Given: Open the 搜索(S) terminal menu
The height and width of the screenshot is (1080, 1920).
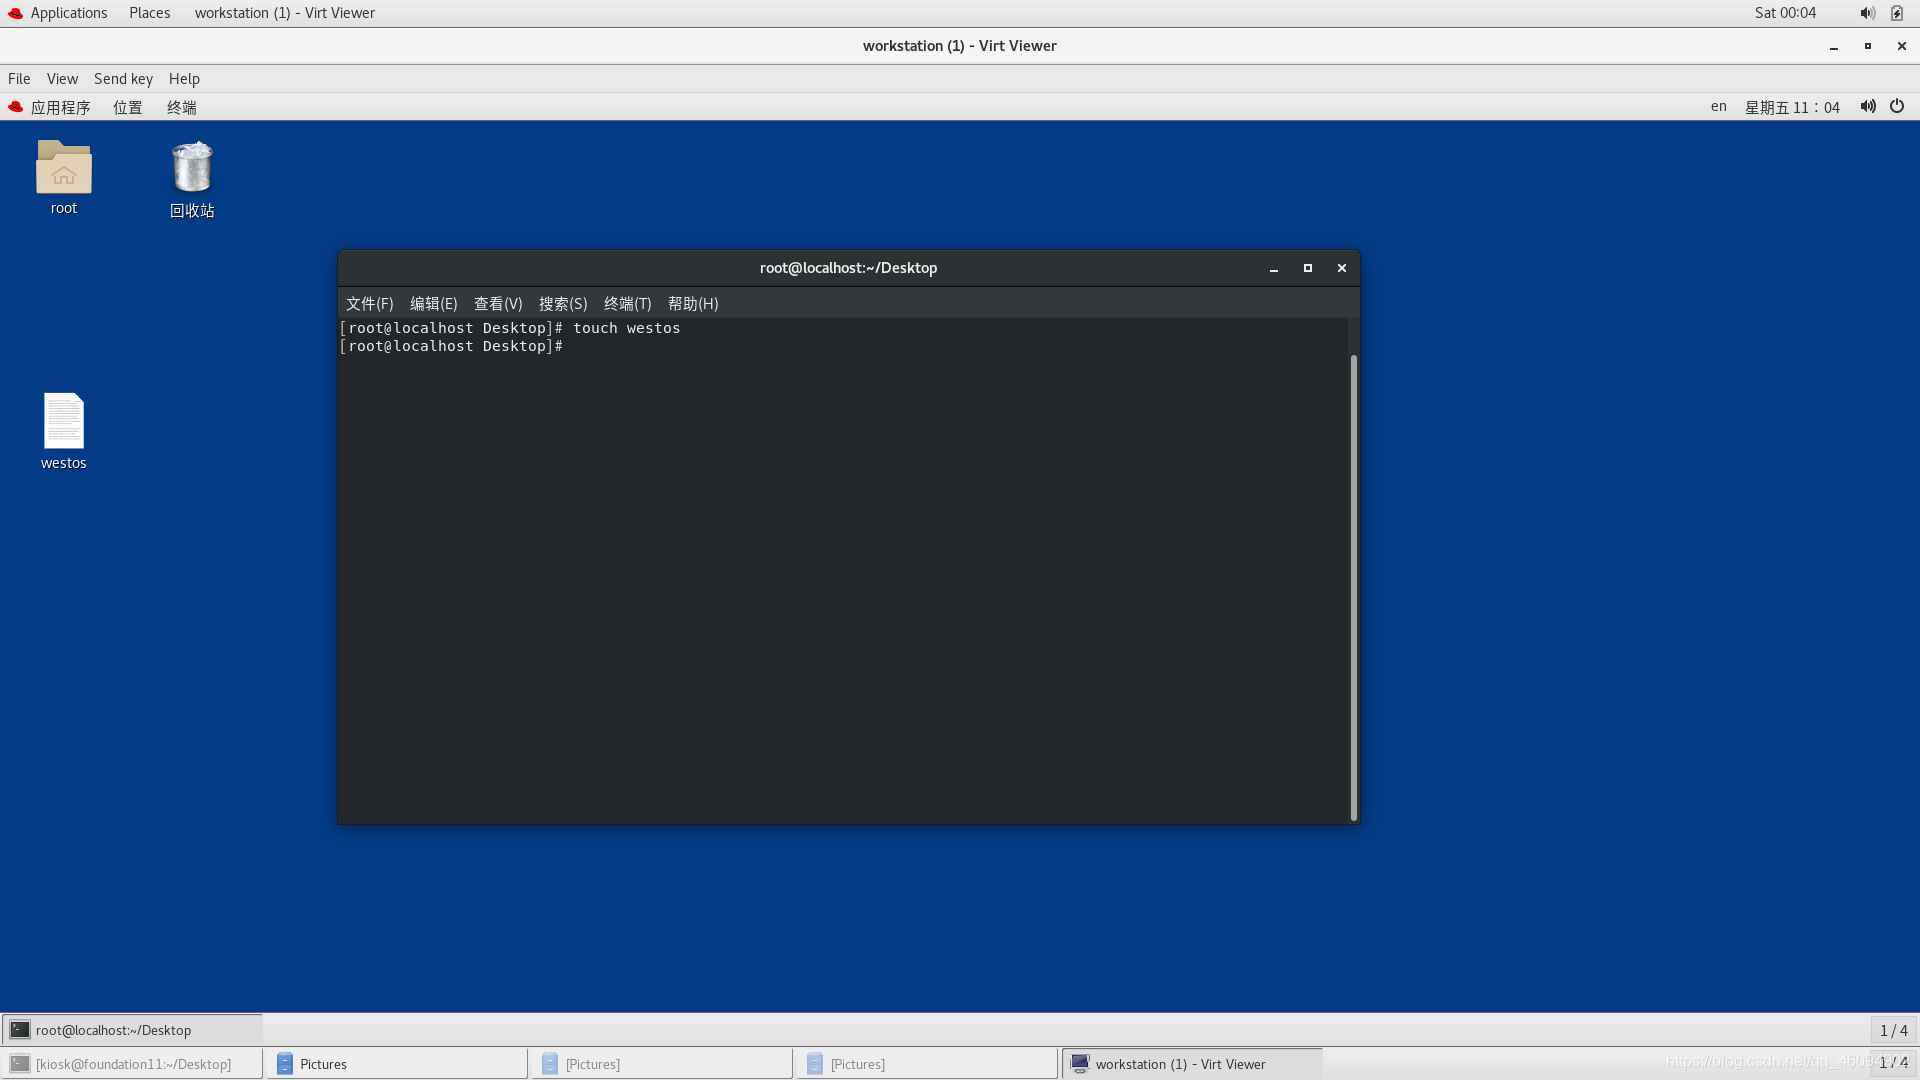Looking at the screenshot, I should [x=563, y=303].
